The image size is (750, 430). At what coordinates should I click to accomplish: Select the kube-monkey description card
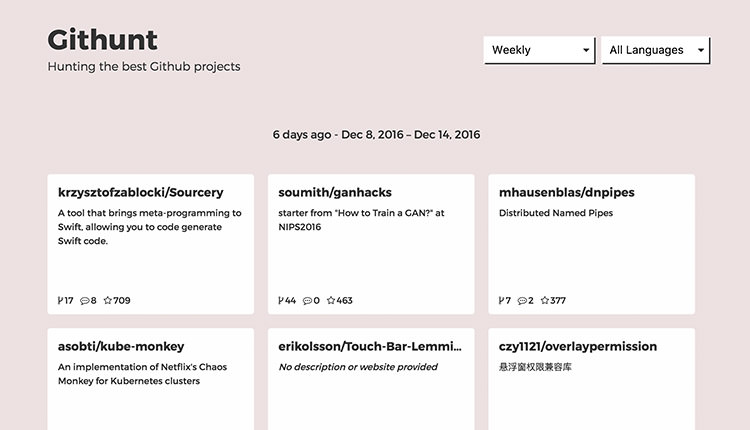tap(151, 379)
